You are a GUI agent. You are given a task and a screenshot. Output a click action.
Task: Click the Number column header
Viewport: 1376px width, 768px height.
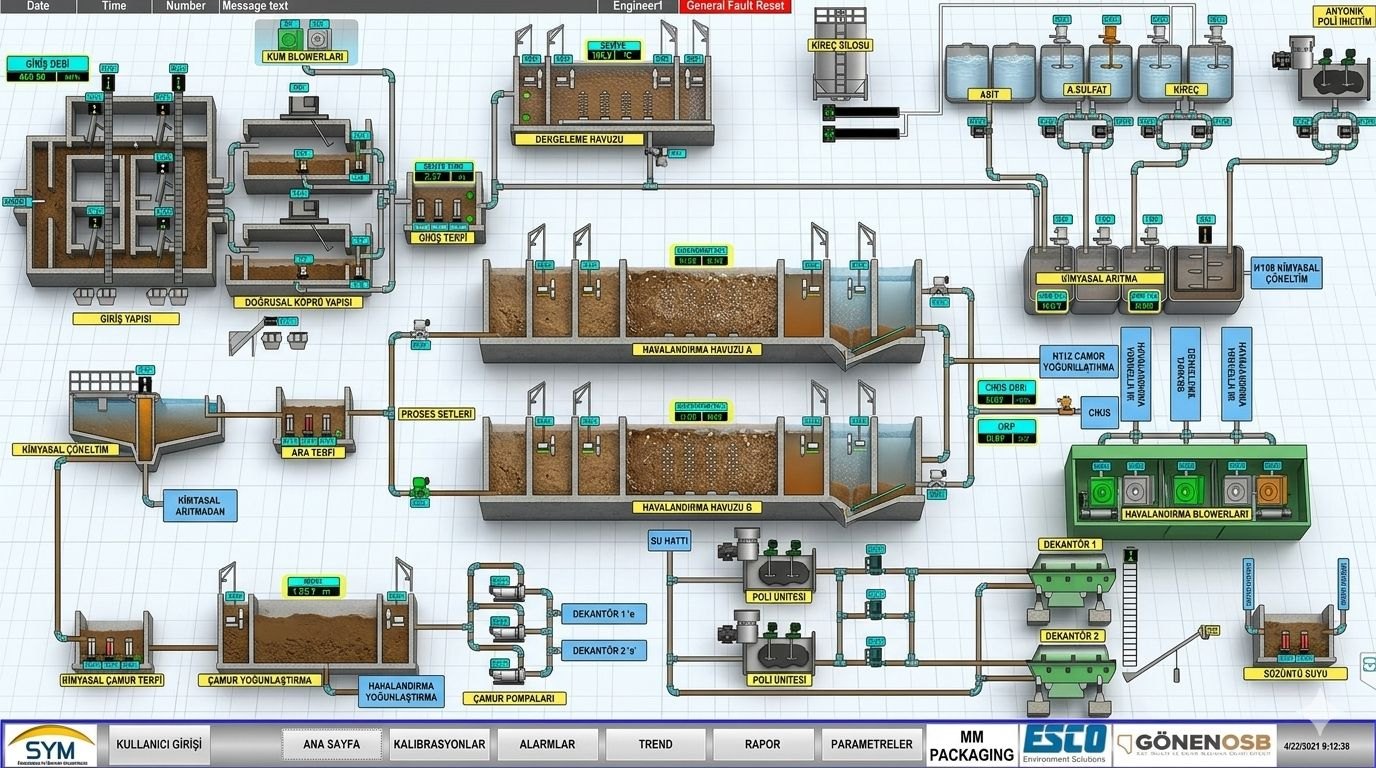pyautogui.click(x=186, y=6)
